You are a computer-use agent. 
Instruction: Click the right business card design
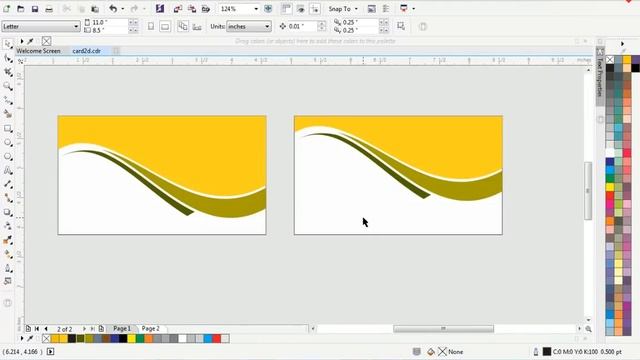click(x=398, y=175)
